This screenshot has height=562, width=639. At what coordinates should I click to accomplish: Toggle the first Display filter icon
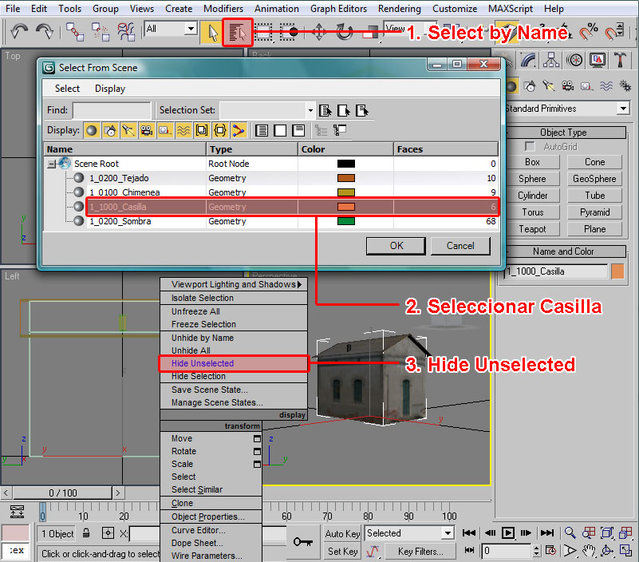click(91, 130)
